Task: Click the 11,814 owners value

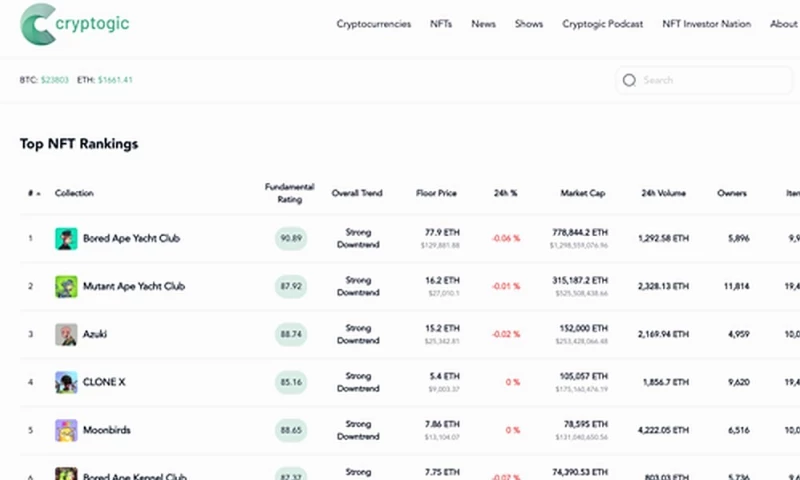Action: point(736,286)
